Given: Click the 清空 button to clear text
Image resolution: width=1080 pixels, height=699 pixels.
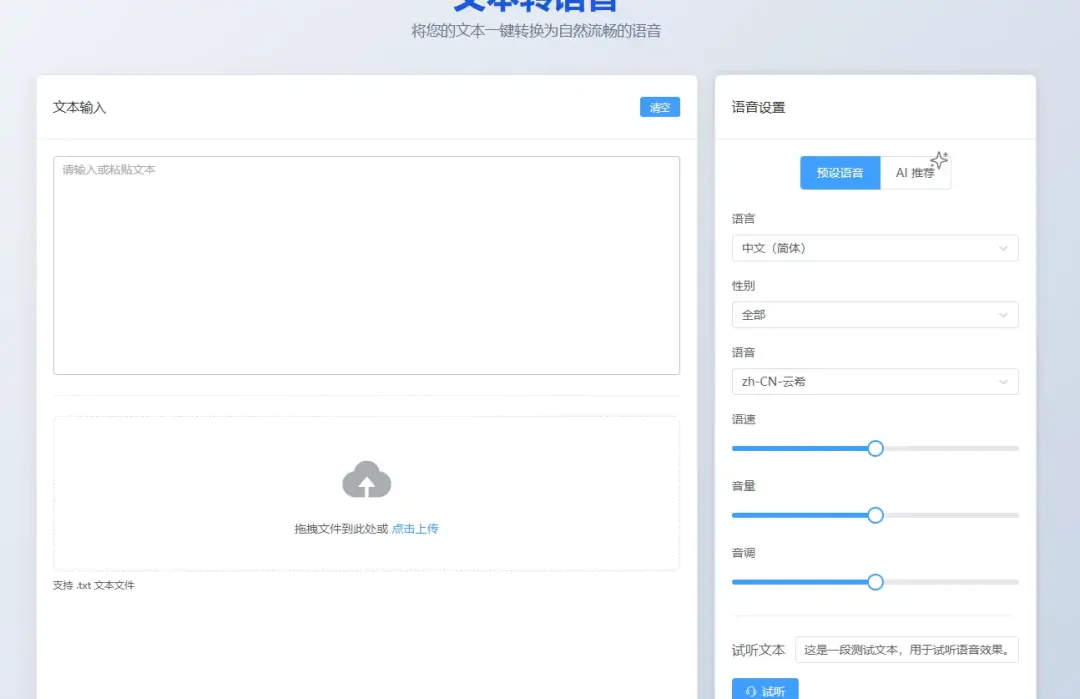Looking at the screenshot, I should point(659,107).
